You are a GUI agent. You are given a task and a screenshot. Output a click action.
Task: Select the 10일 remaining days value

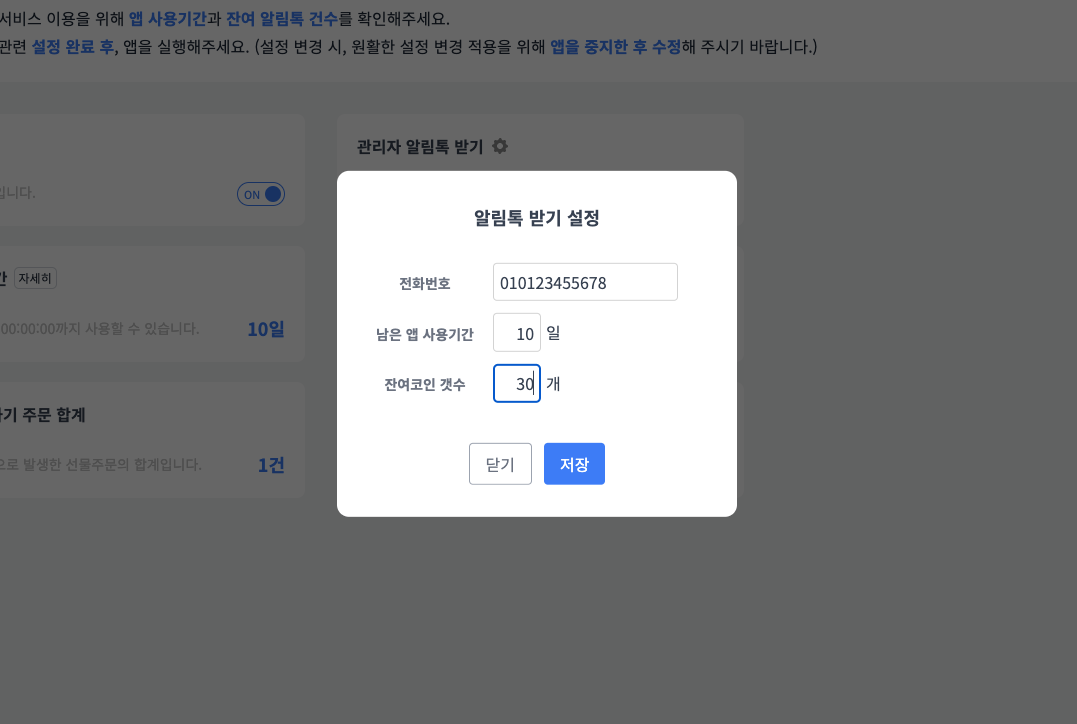pos(266,329)
